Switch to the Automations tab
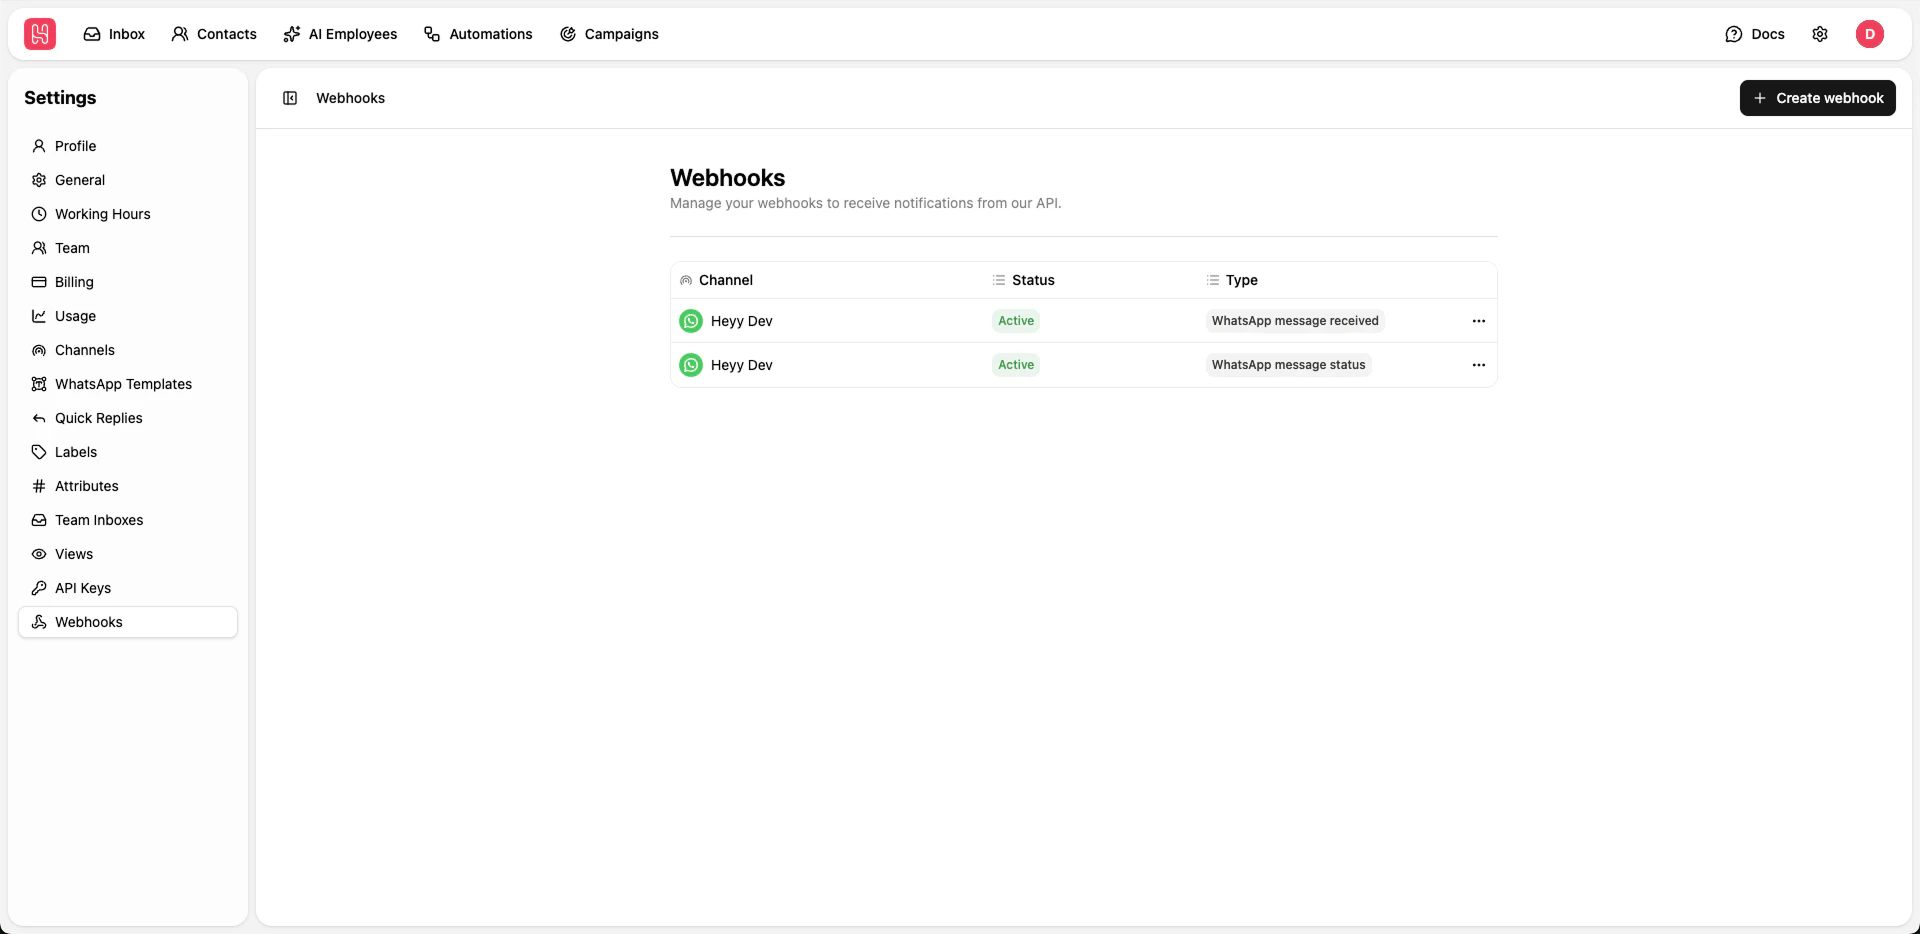Image resolution: width=1920 pixels, height=934 pixels. [x=478, y=34]
